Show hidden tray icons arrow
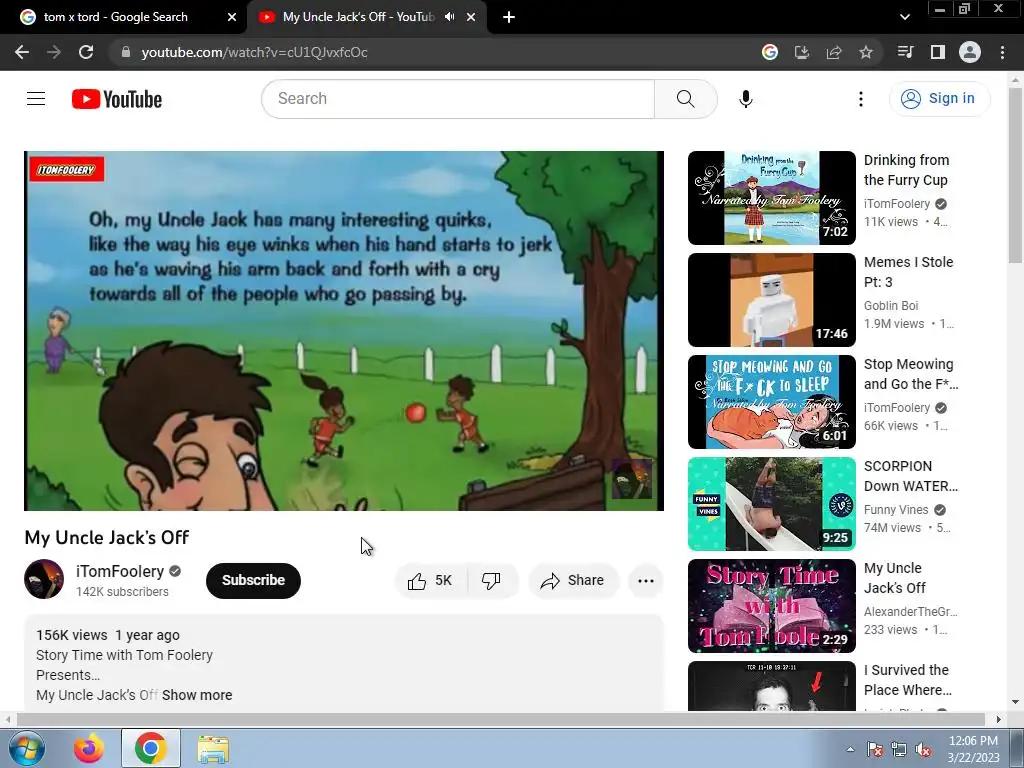 pos(850,749)
